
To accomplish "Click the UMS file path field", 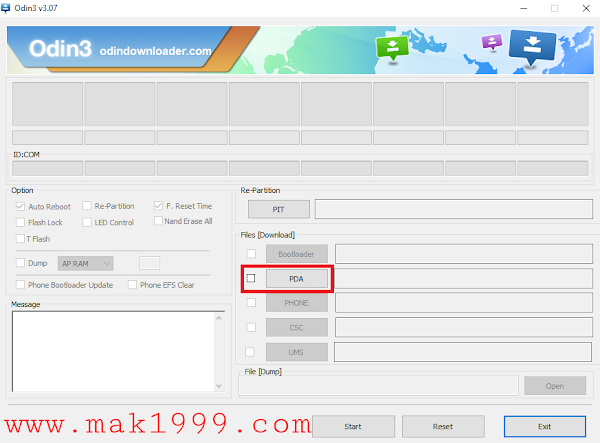I will [x=463, y=352].
